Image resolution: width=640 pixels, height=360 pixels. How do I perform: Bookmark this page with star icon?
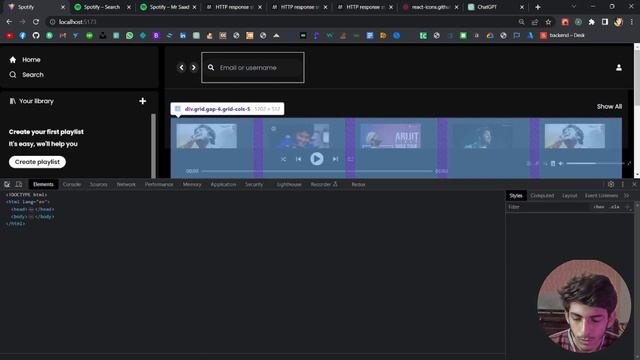[548, 22]
